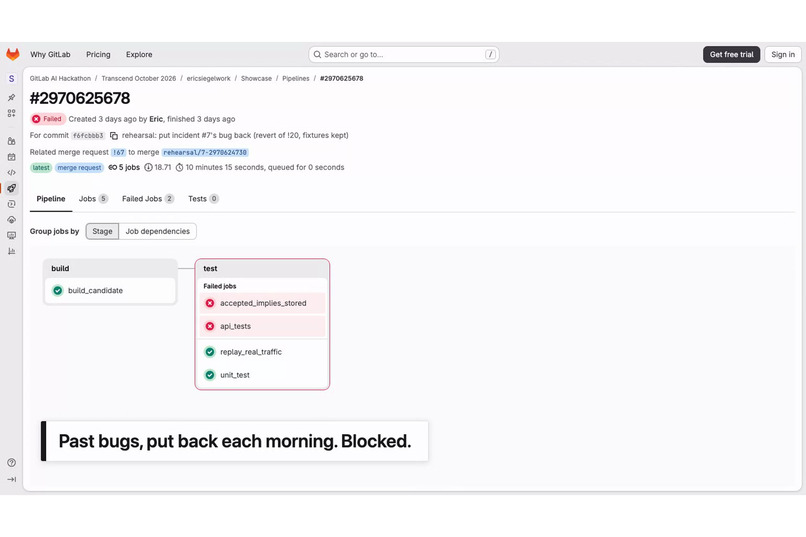Group jobs by Stage
Image resolution: width=806 pixels, height=537 pixels.
click(102, 231)
